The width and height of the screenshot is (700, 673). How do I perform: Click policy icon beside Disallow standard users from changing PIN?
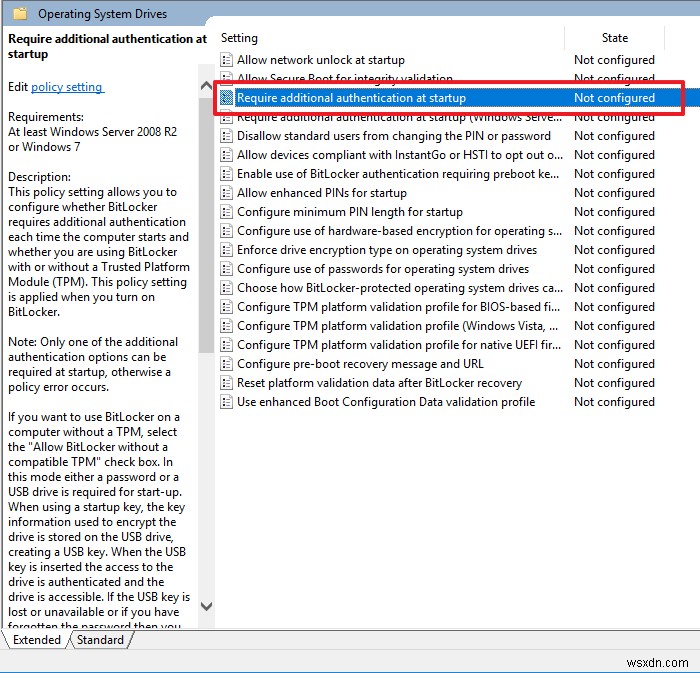(227, 136)
